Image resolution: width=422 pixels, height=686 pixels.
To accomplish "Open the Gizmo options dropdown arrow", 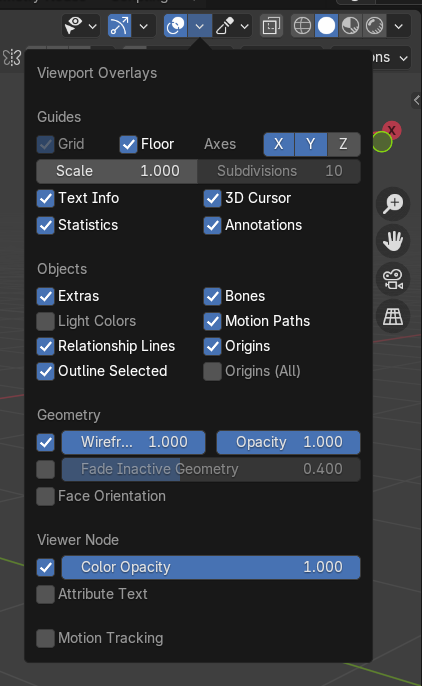I will point(144,26).
